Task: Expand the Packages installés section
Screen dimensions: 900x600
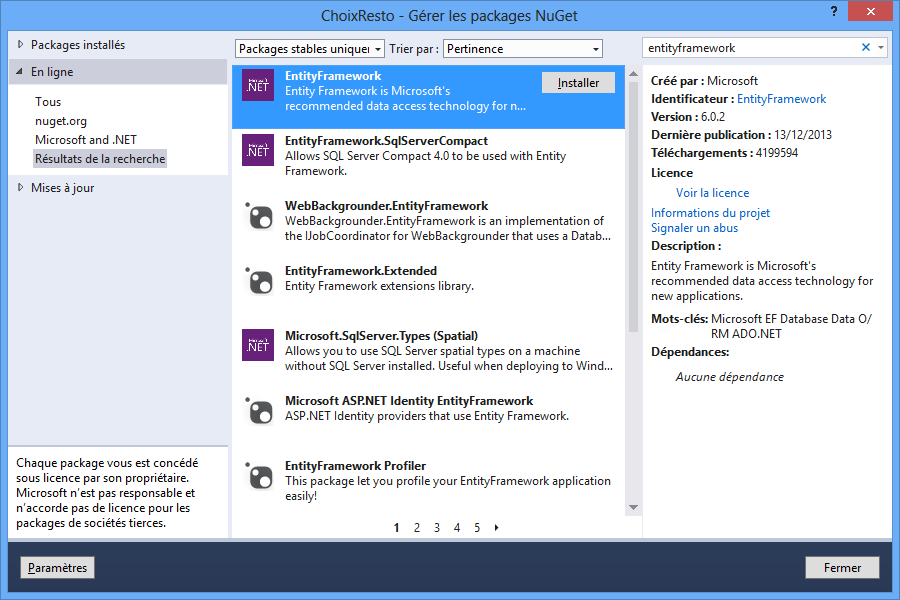Action: (x=21, y=44)
